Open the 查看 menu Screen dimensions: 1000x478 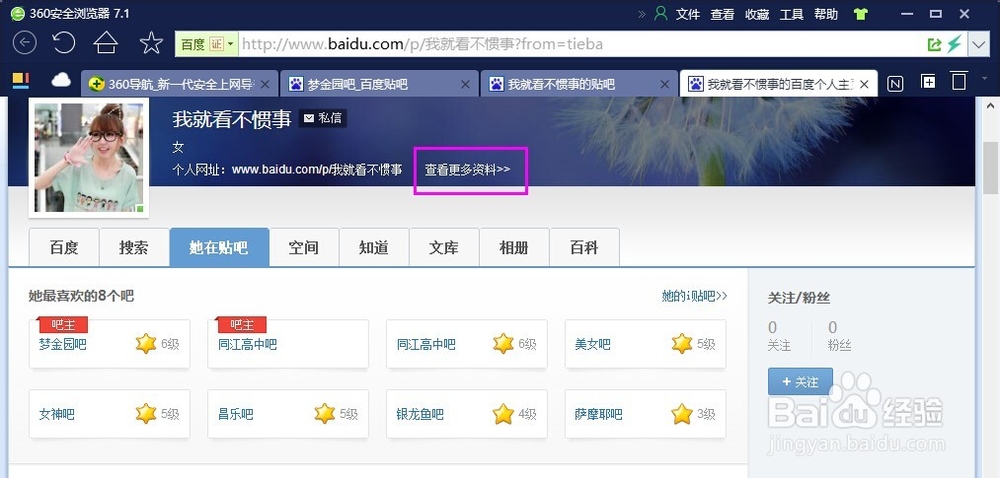[723, 14]
